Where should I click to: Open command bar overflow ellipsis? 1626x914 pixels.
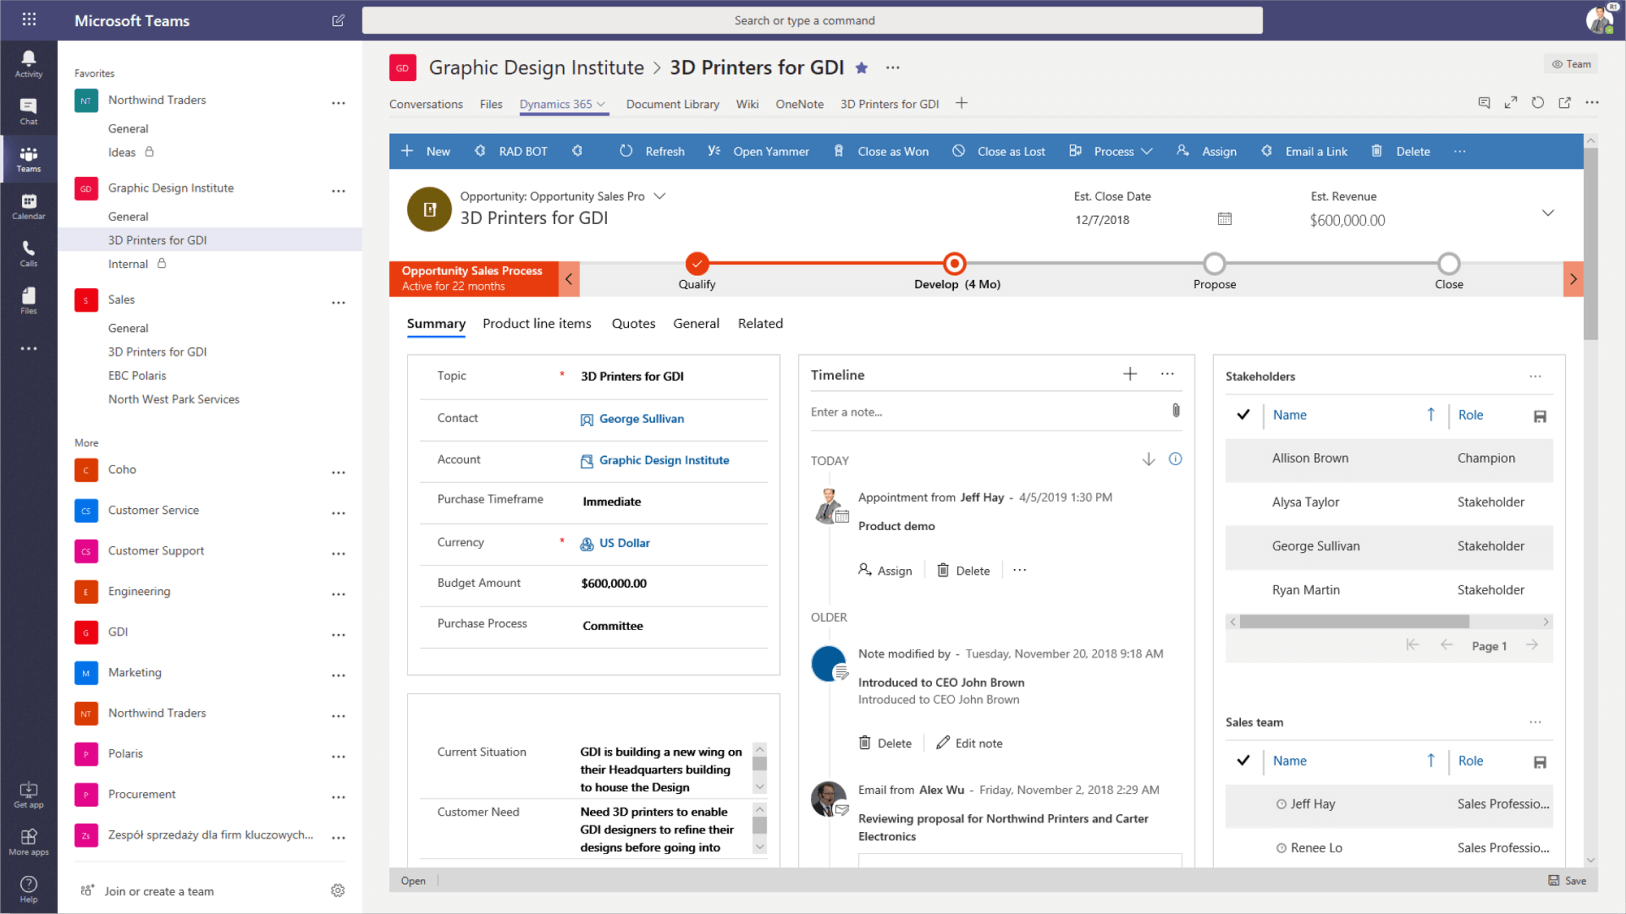click(1460, 151)
